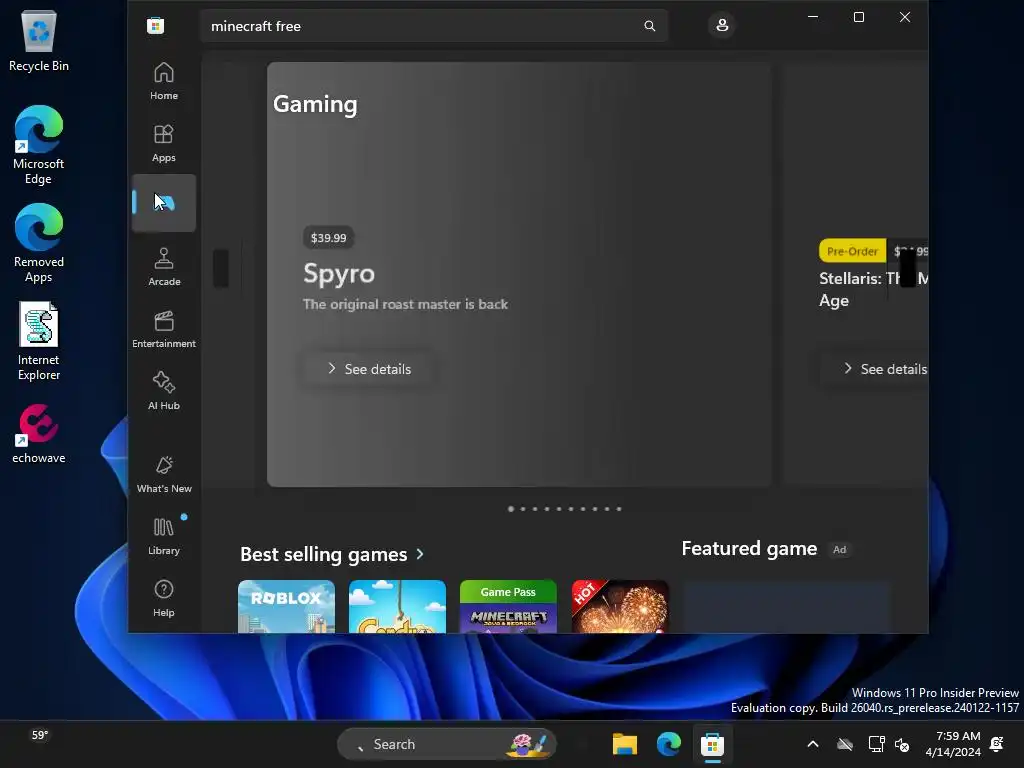The image size is (1024, 768).
Task: Click the search box containing 'minecraft free'
Action: 434,26
